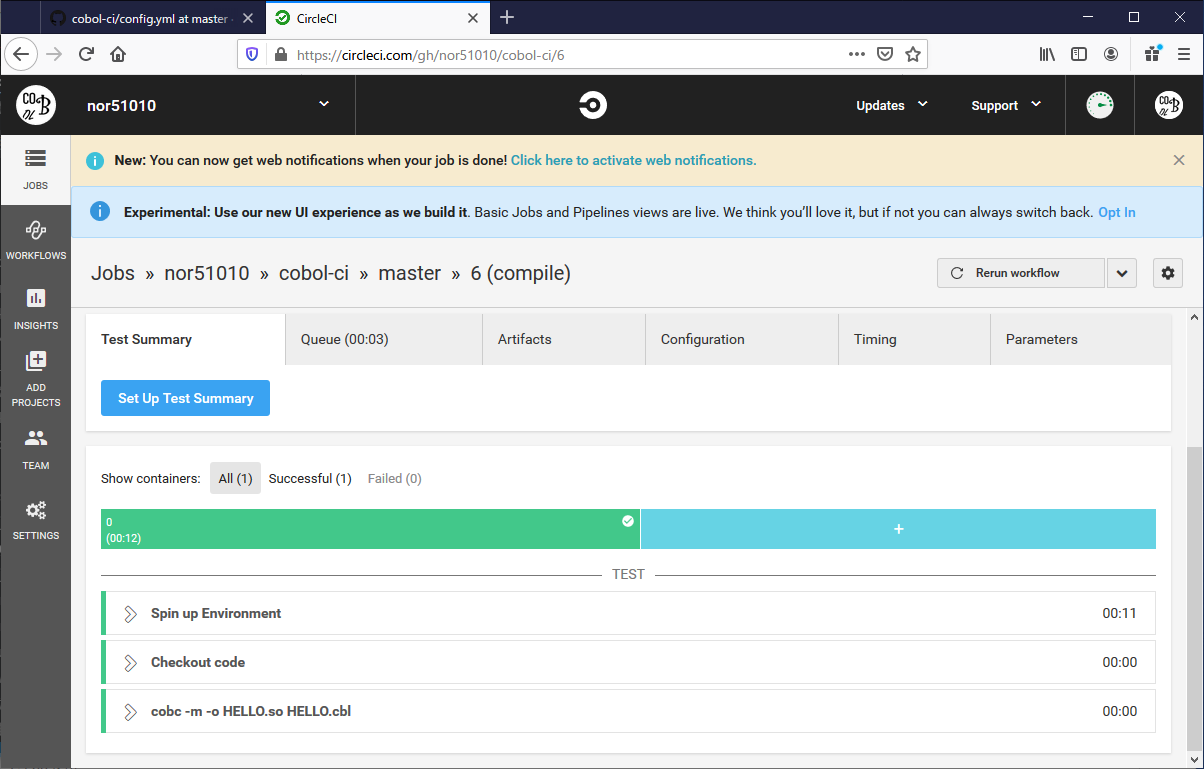1204x769 pixels.
Task: Toggle Firefox sidebar icon
Action: tap(1079, 54)
